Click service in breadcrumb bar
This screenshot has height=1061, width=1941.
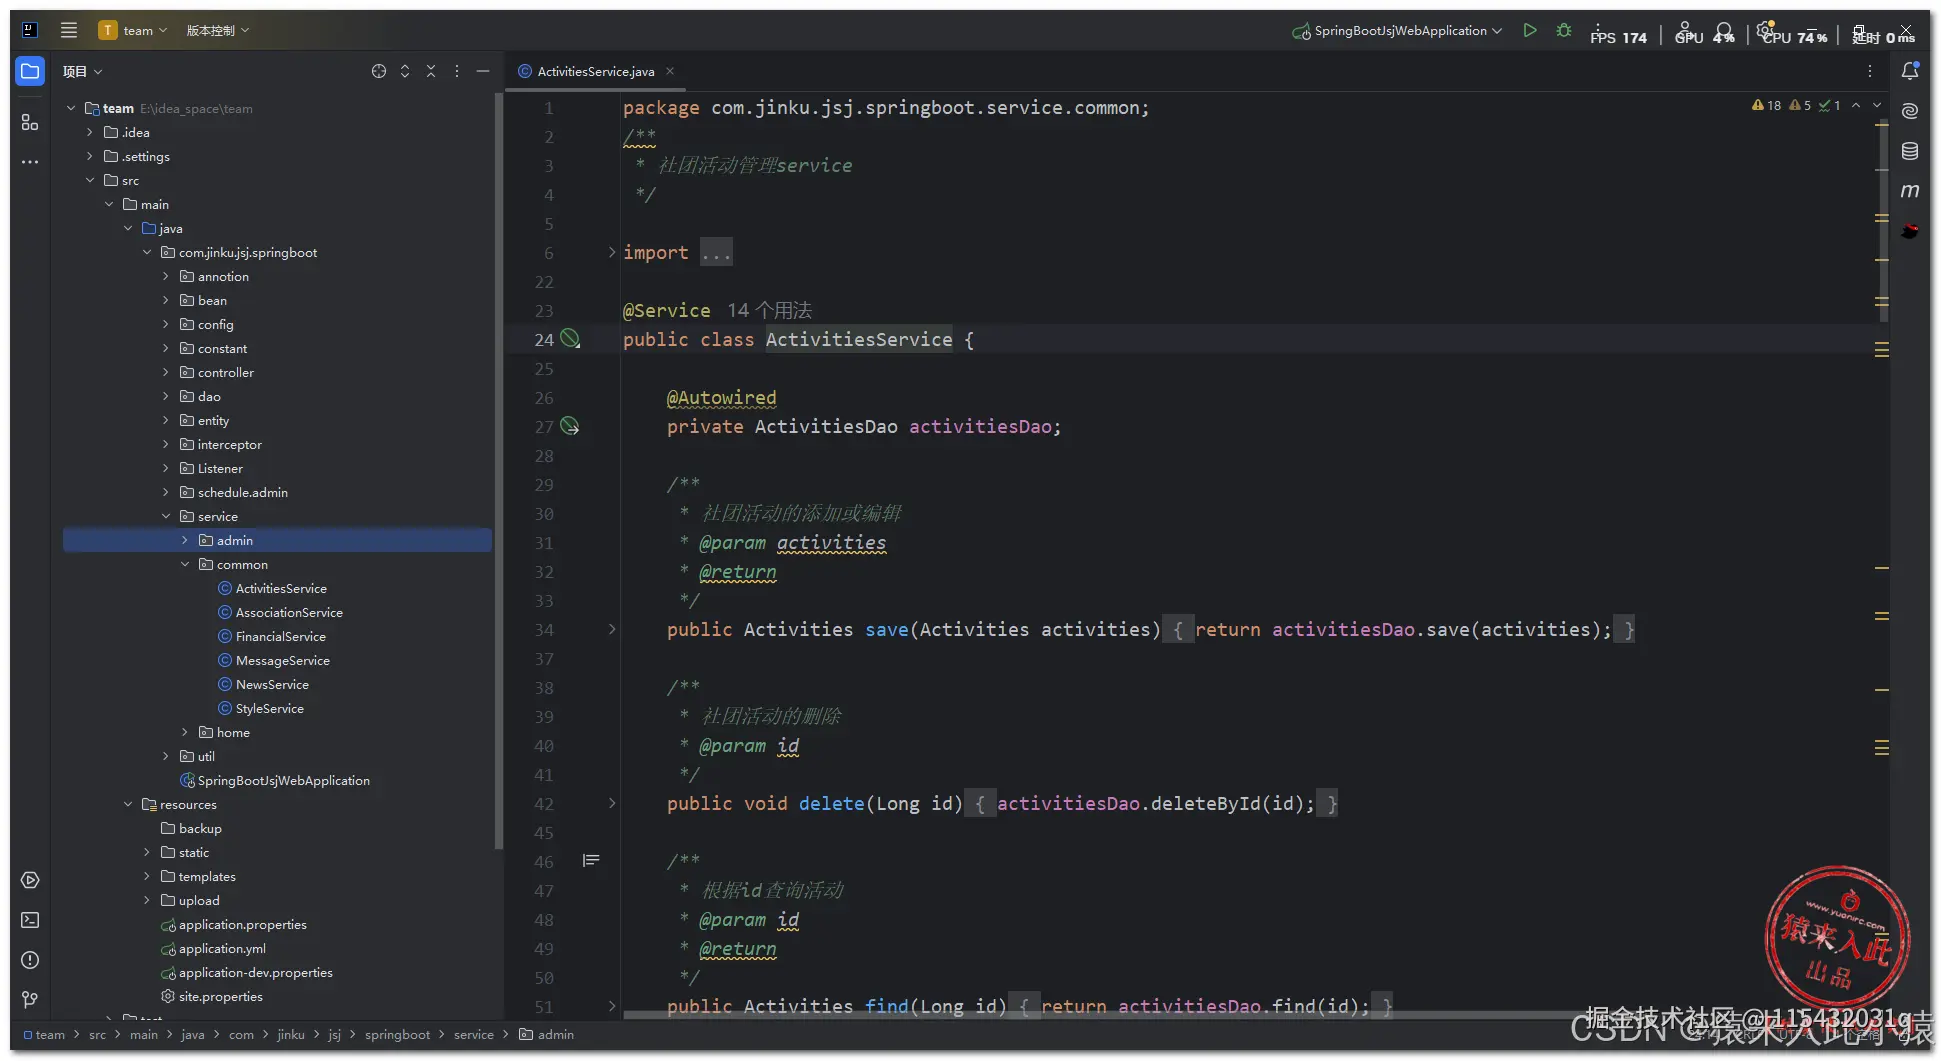(473, 1034)
